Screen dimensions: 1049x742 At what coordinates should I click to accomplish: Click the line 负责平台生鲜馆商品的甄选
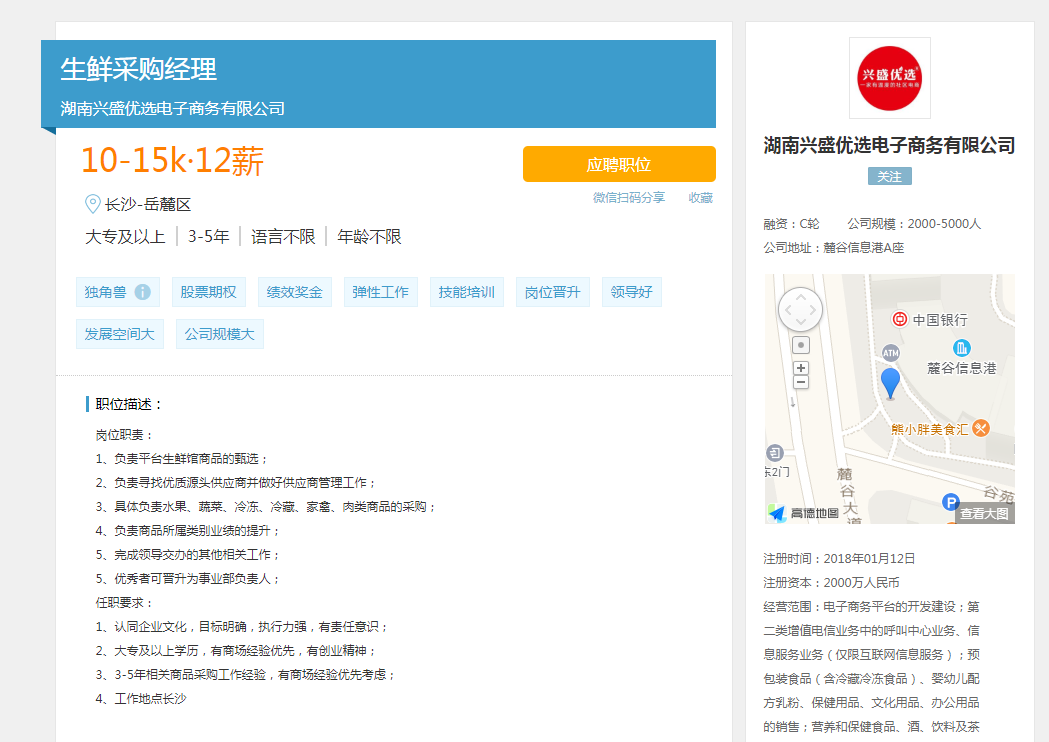[x=181, y=459]
